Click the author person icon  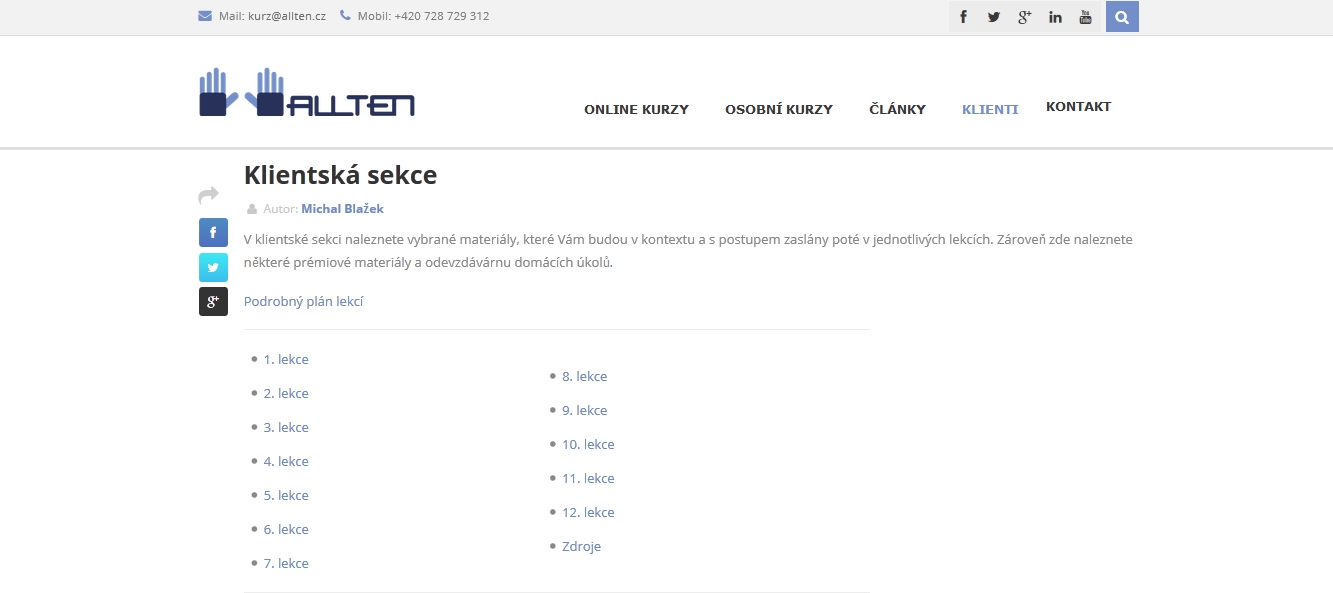252,209
